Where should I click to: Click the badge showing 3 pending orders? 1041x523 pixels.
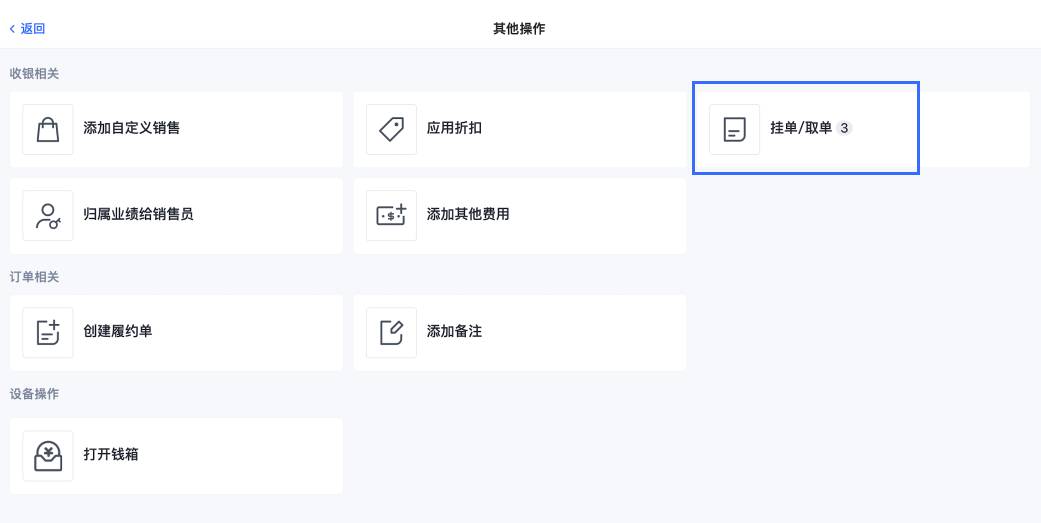coord(844,129)
